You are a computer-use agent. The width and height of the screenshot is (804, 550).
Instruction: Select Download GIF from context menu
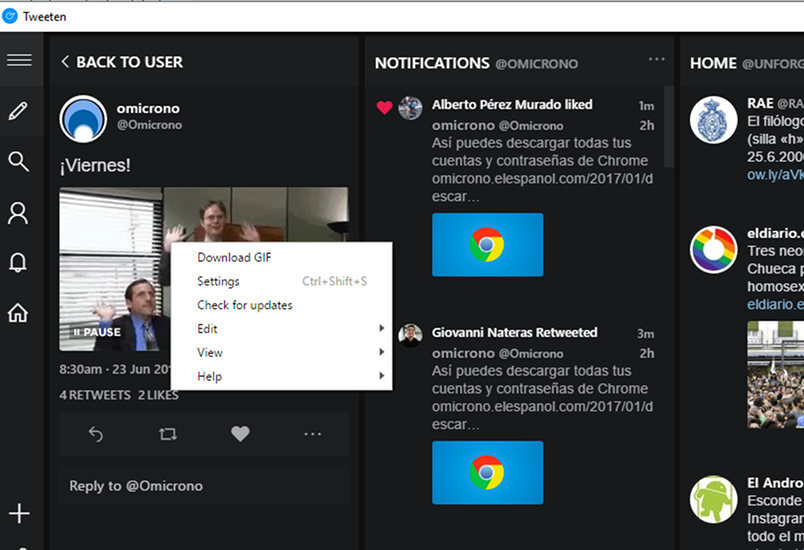234,257
